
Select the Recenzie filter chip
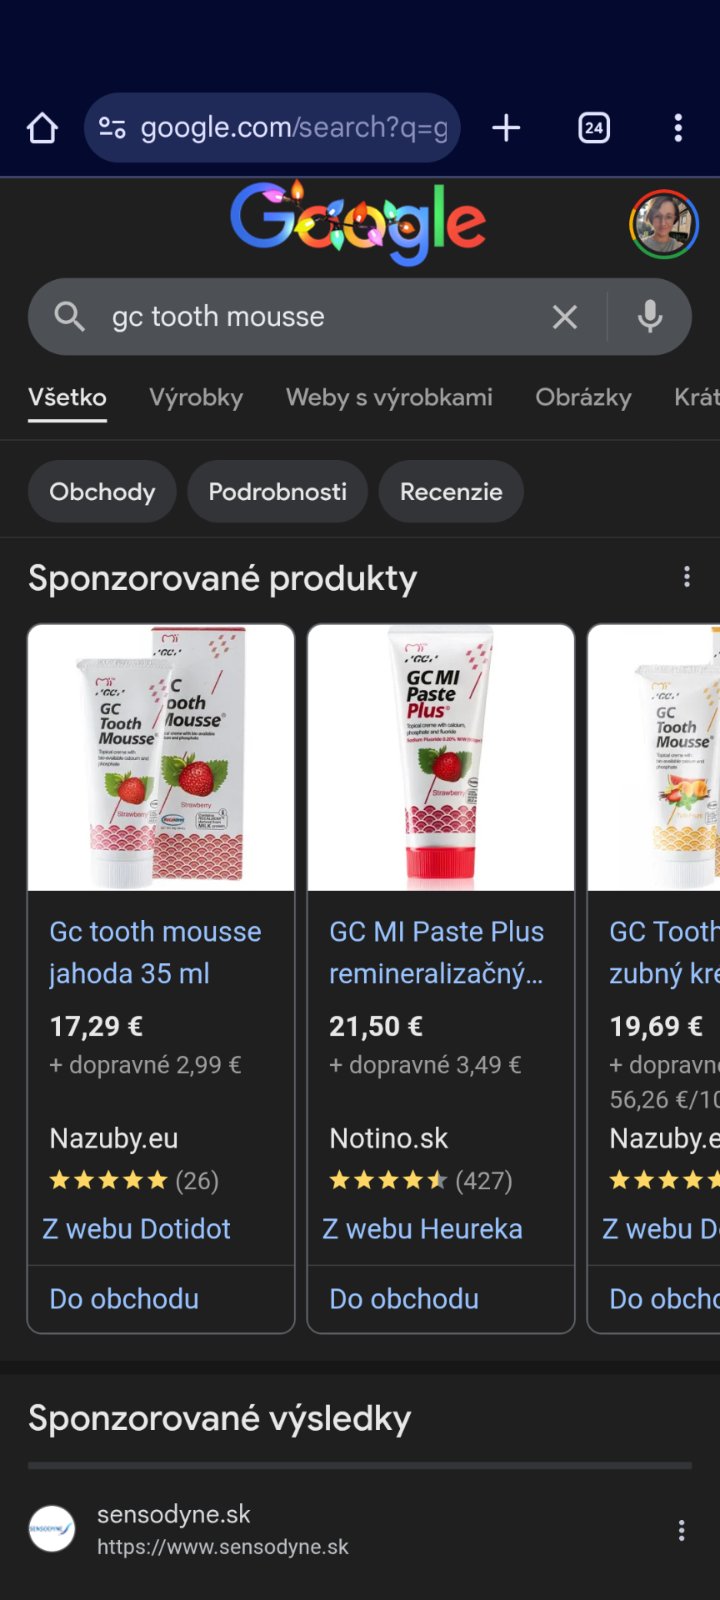(x=451, y=492)
